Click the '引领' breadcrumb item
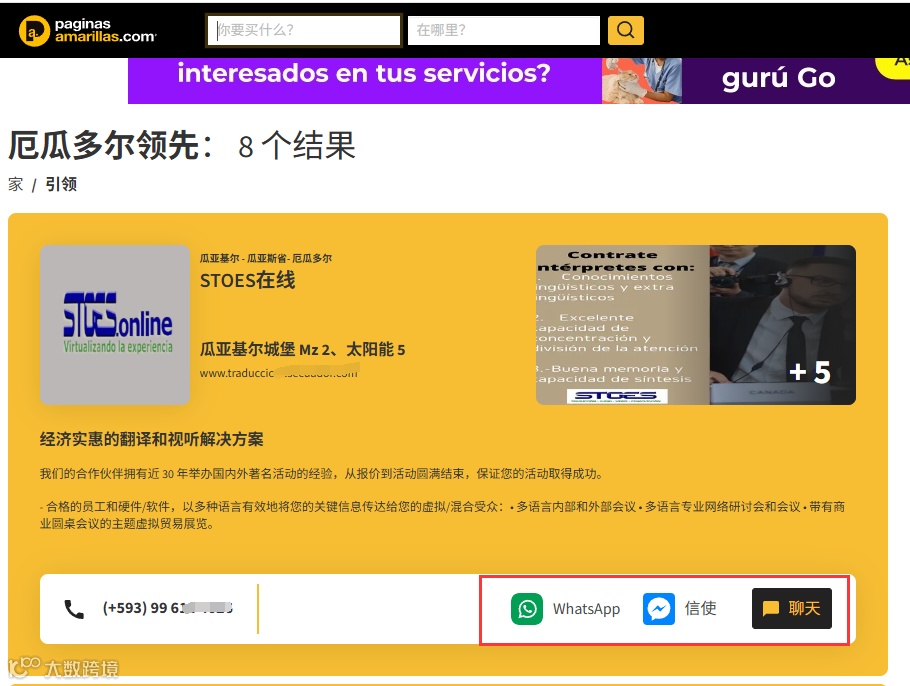This screenshot has height=686, width=910. (x=61, y=185)
